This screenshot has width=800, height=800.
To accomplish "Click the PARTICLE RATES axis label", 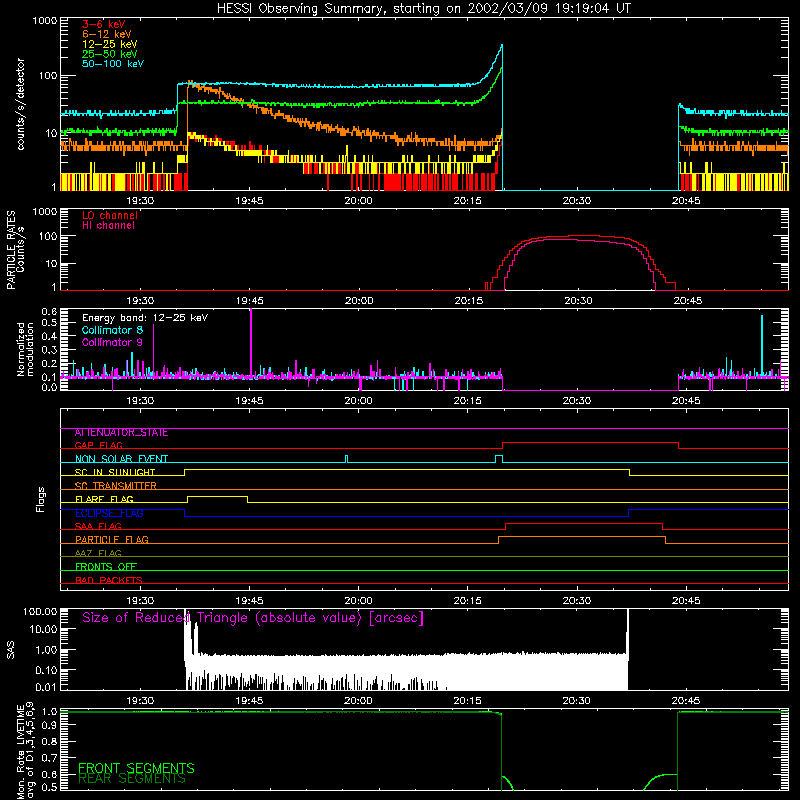I will (x=11, y=250).
